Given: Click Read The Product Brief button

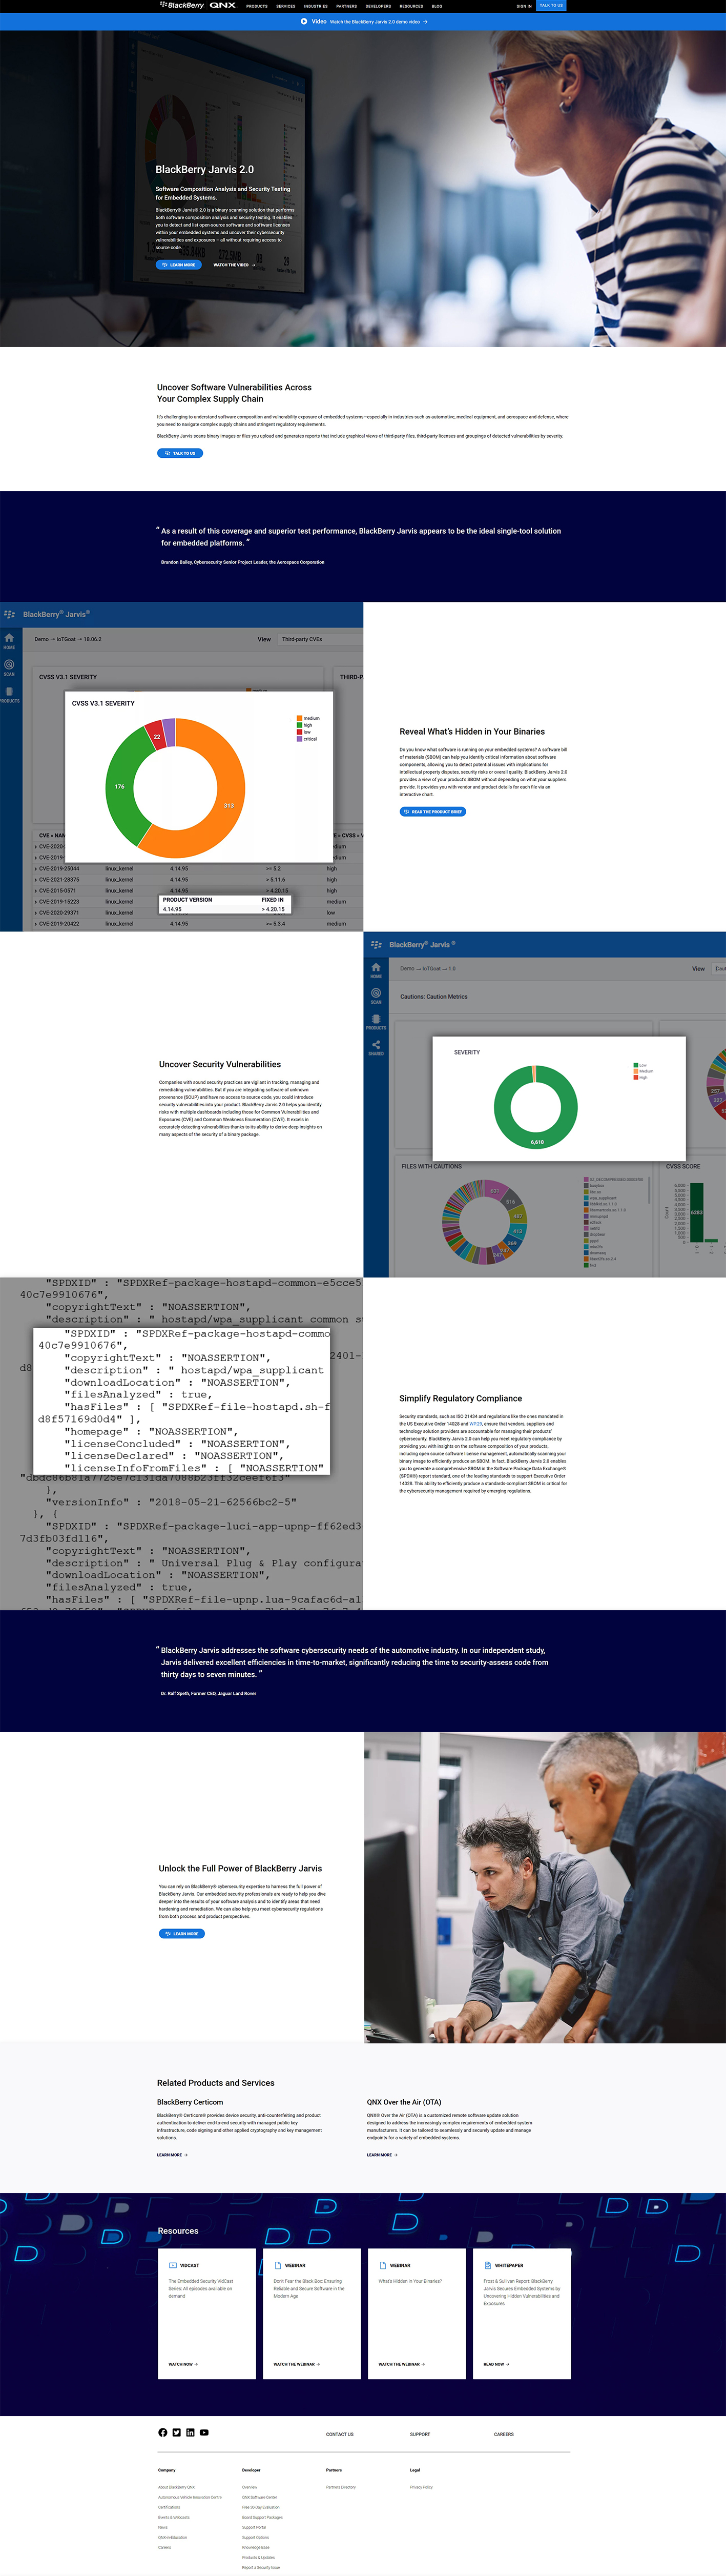Looking at the screenshot, I should [x=433, y=812].
